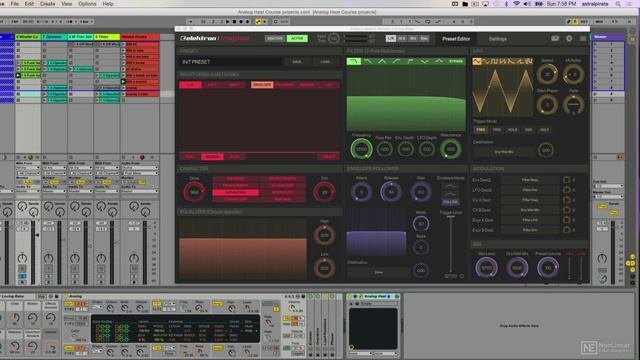Viewport: 640px width, 360px height.
Task: Adjust the Equalizer Low knob
Action: [324, 268]
